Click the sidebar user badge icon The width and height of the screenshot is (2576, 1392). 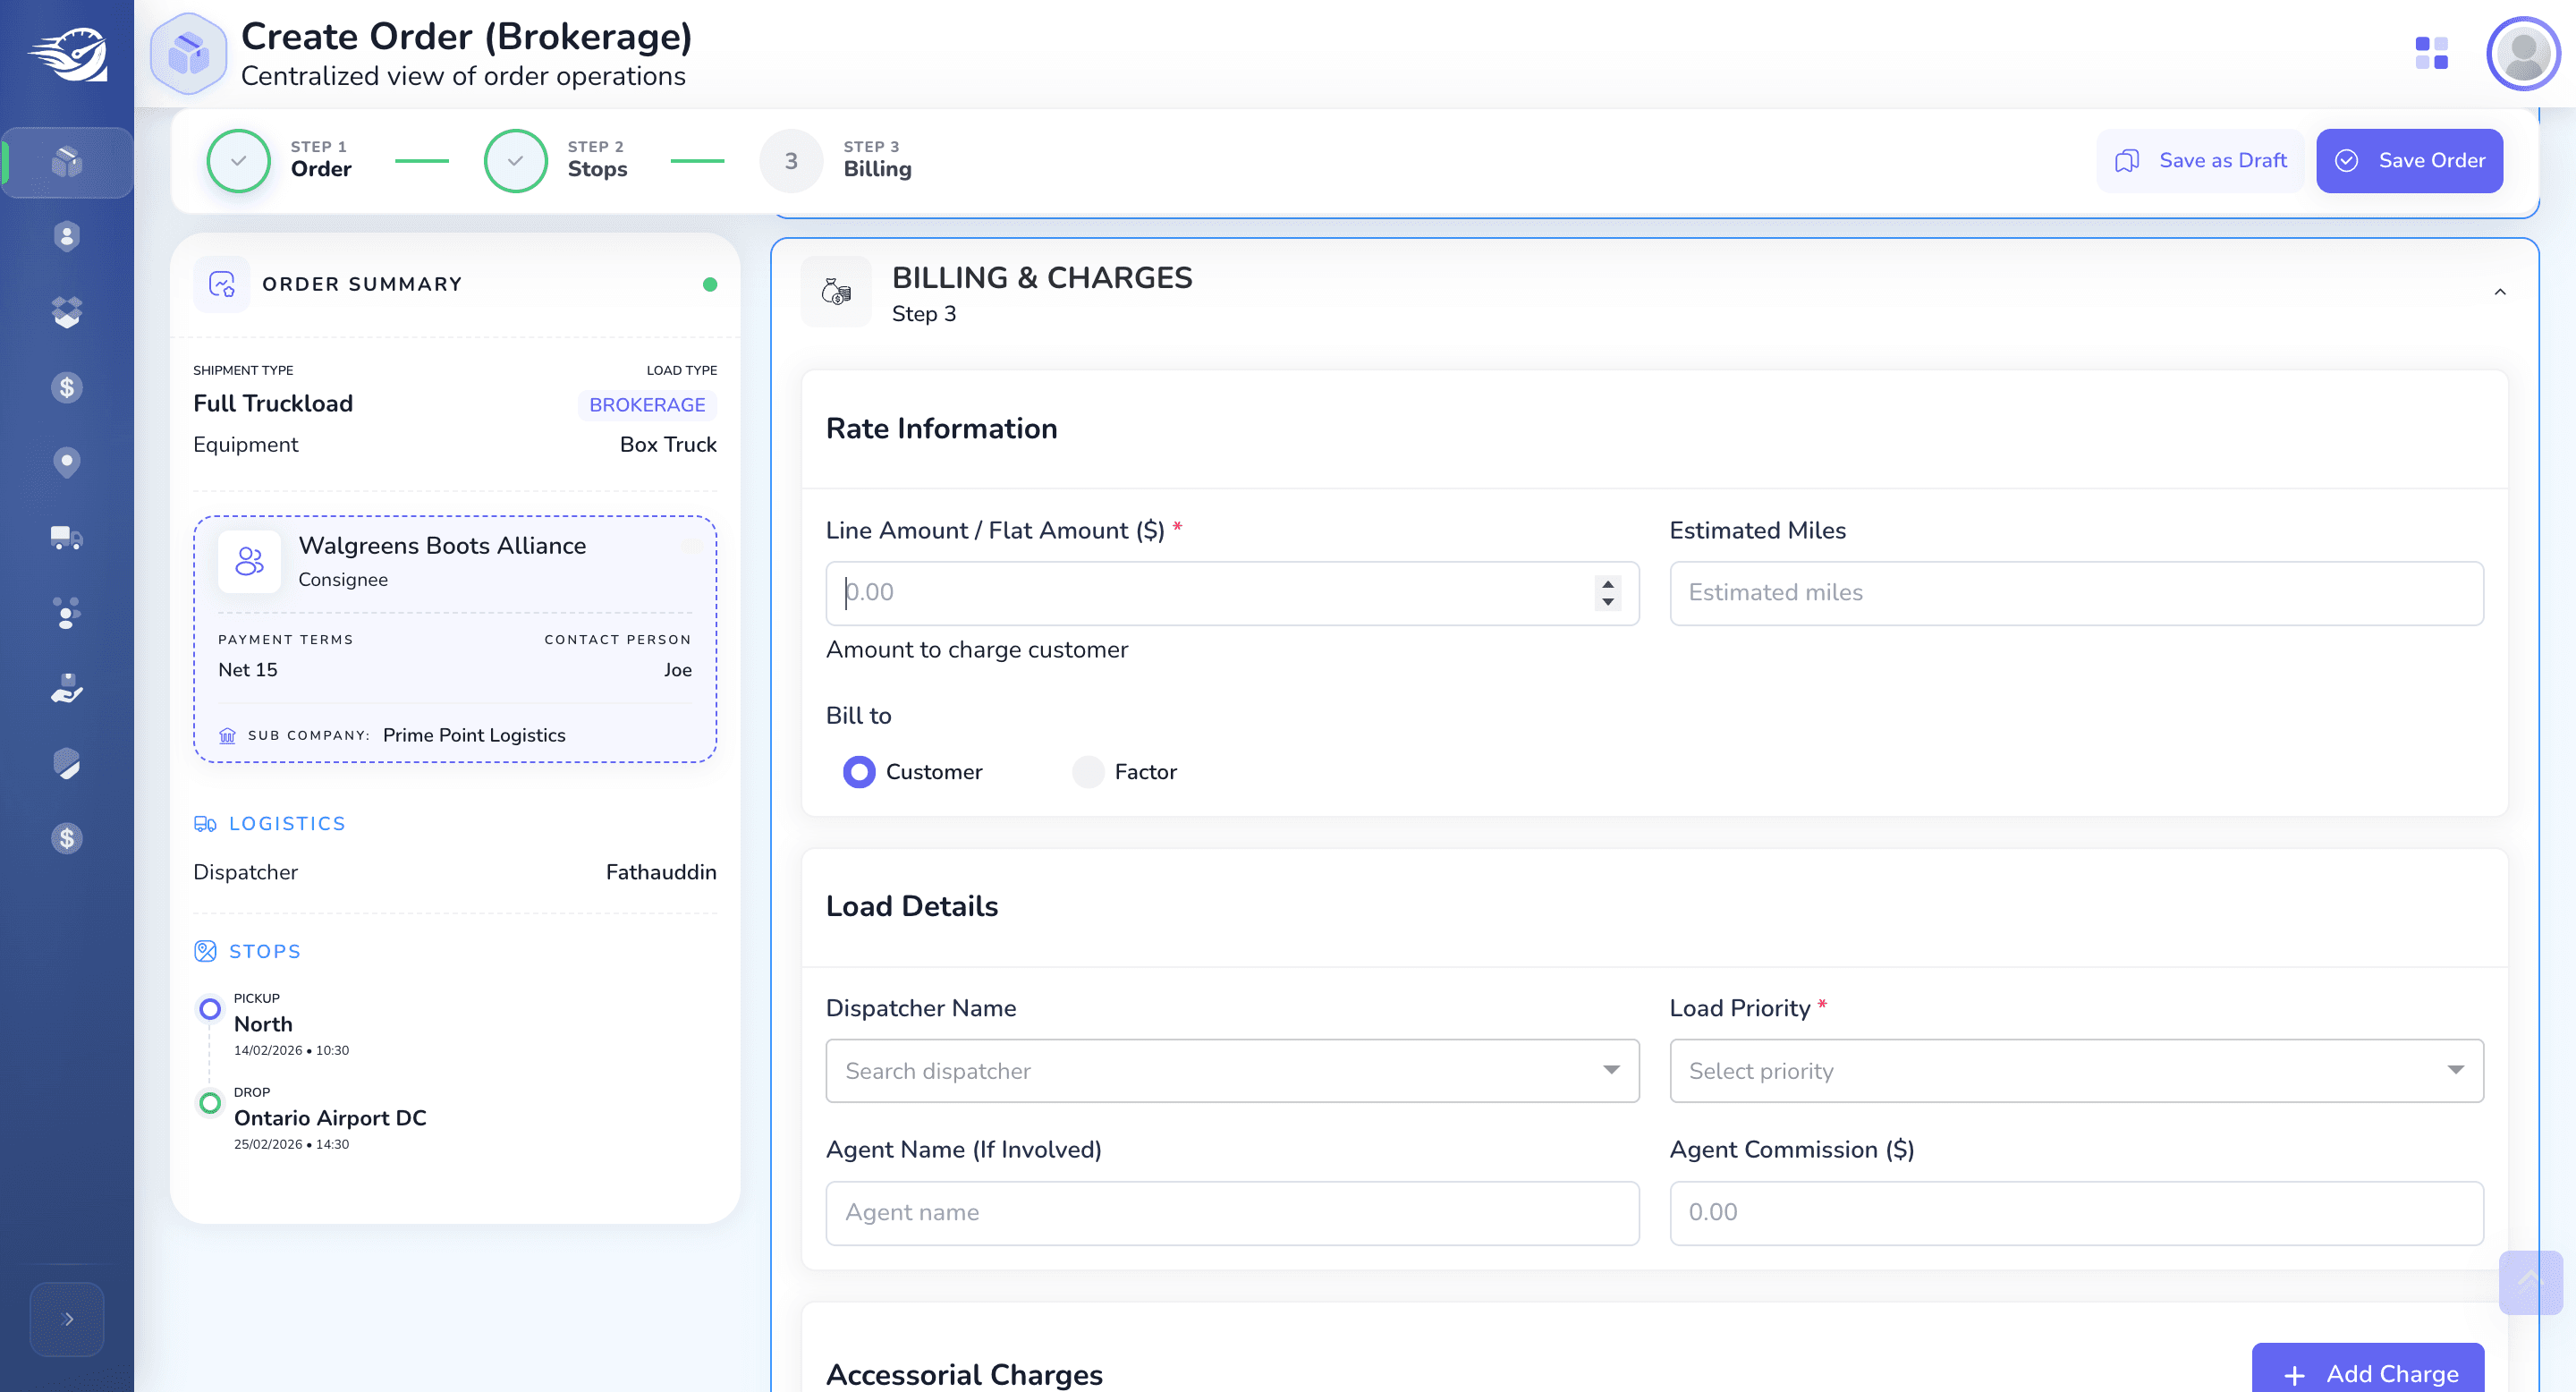click(x=67, y=237)
